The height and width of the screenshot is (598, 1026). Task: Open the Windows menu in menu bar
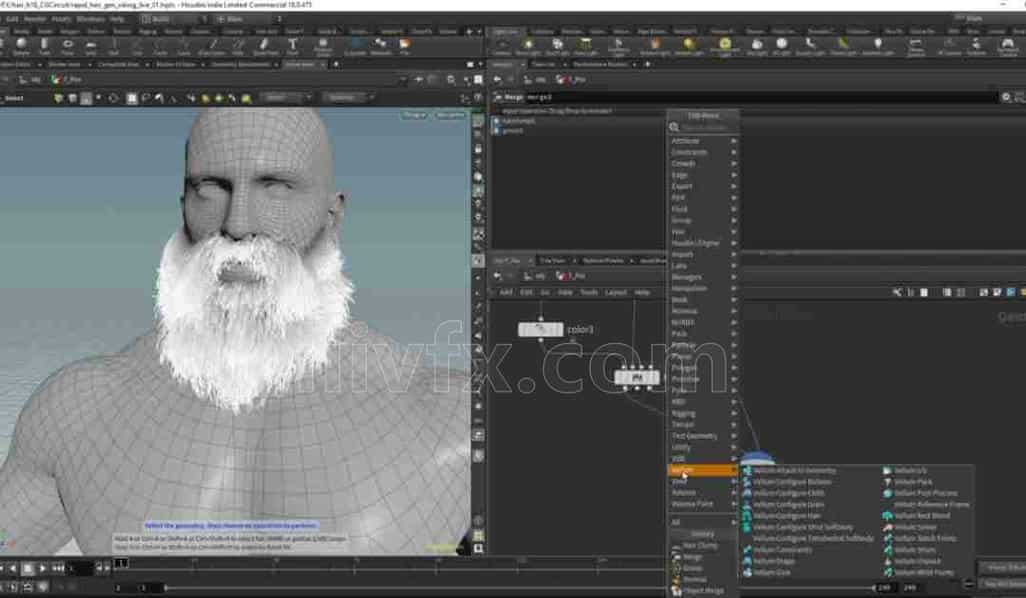tap(91, 19)
